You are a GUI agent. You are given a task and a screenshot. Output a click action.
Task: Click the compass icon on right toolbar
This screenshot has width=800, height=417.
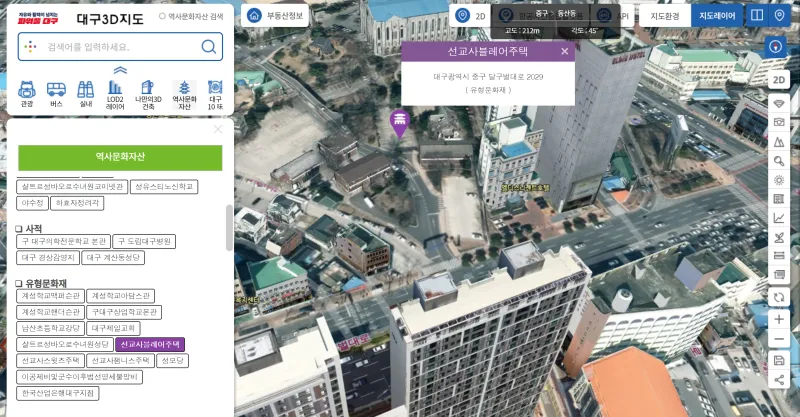point(779,47)
